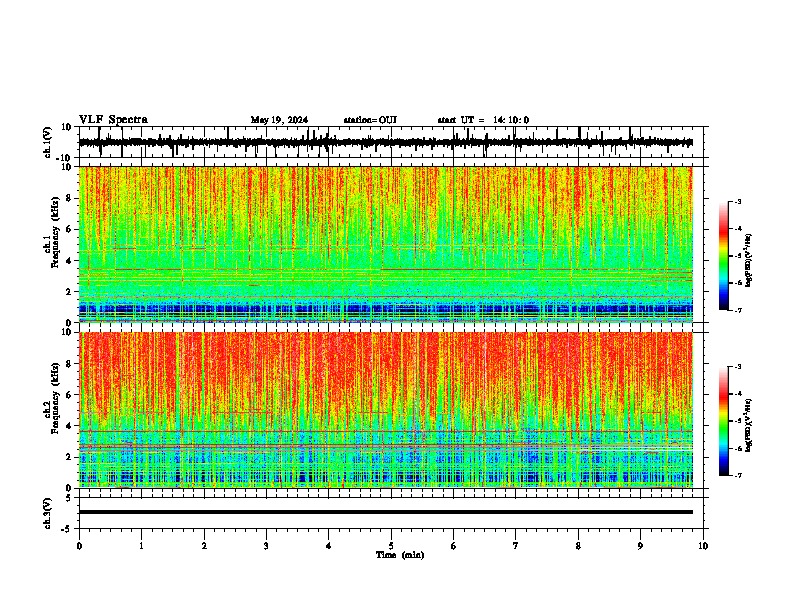Click the '10' tick at time axis end
This screenshot has height=612, width=792.
tap(703, 546)
